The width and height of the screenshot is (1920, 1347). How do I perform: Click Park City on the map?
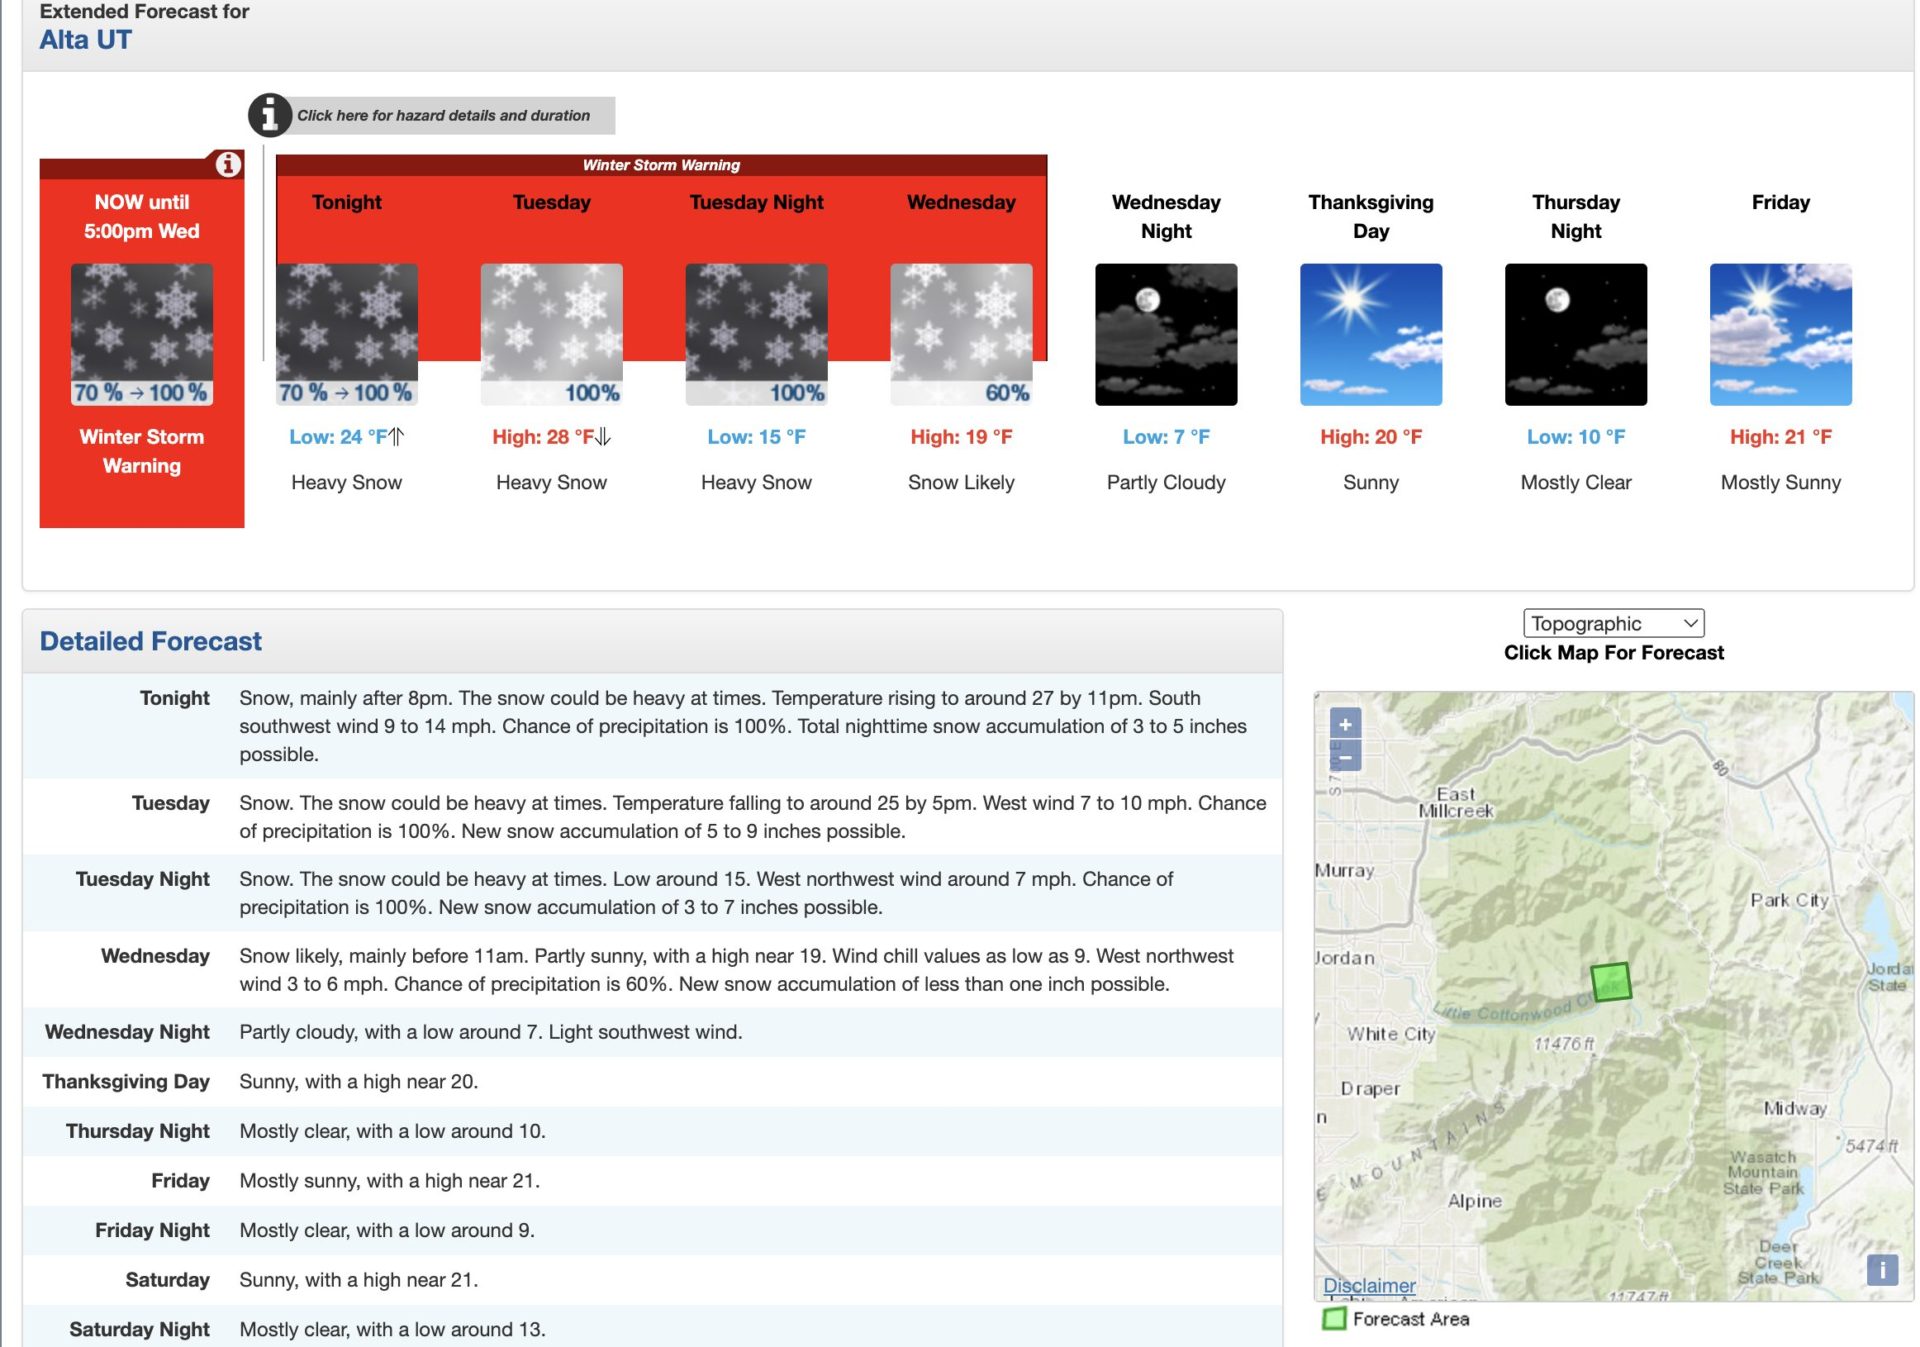point(1789,900)
